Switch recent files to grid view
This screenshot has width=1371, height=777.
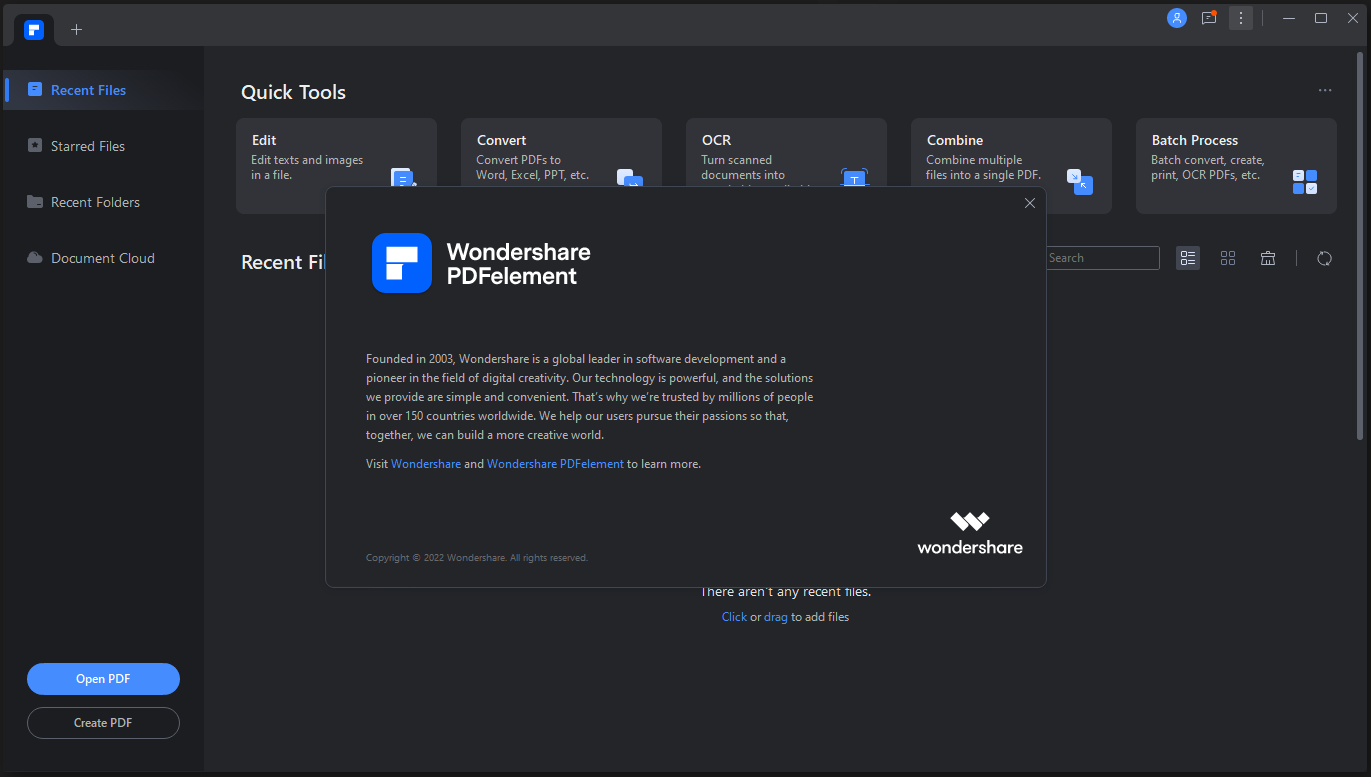click(x=1228, y=258)
